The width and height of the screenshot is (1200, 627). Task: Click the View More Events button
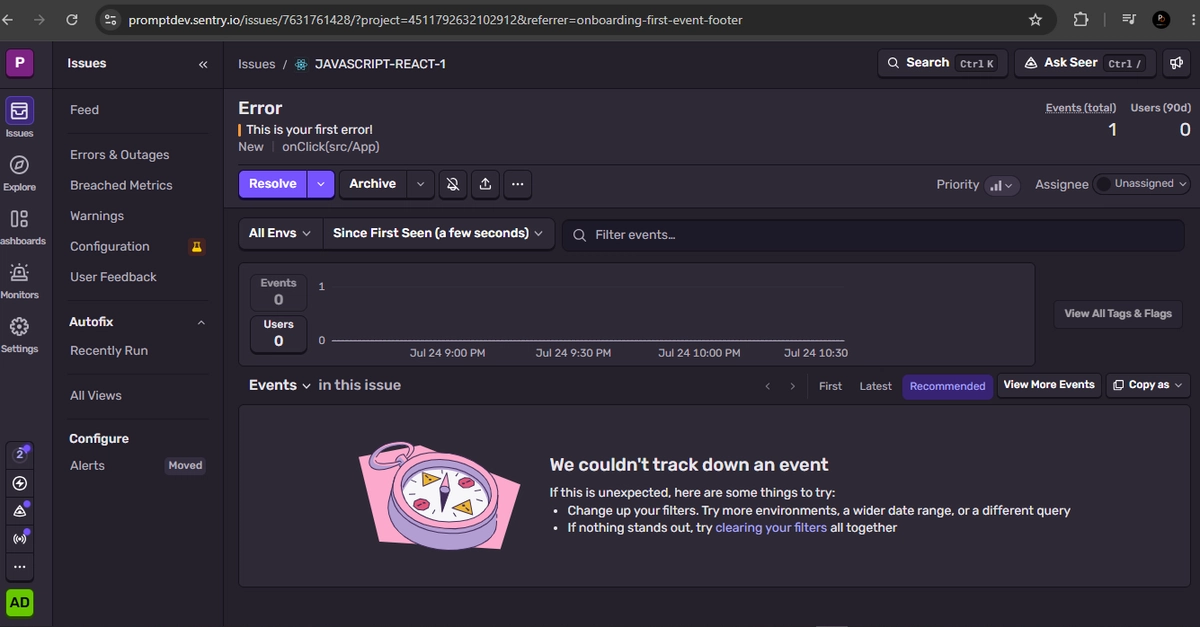pyautogui.click(x=1049, y=385)
